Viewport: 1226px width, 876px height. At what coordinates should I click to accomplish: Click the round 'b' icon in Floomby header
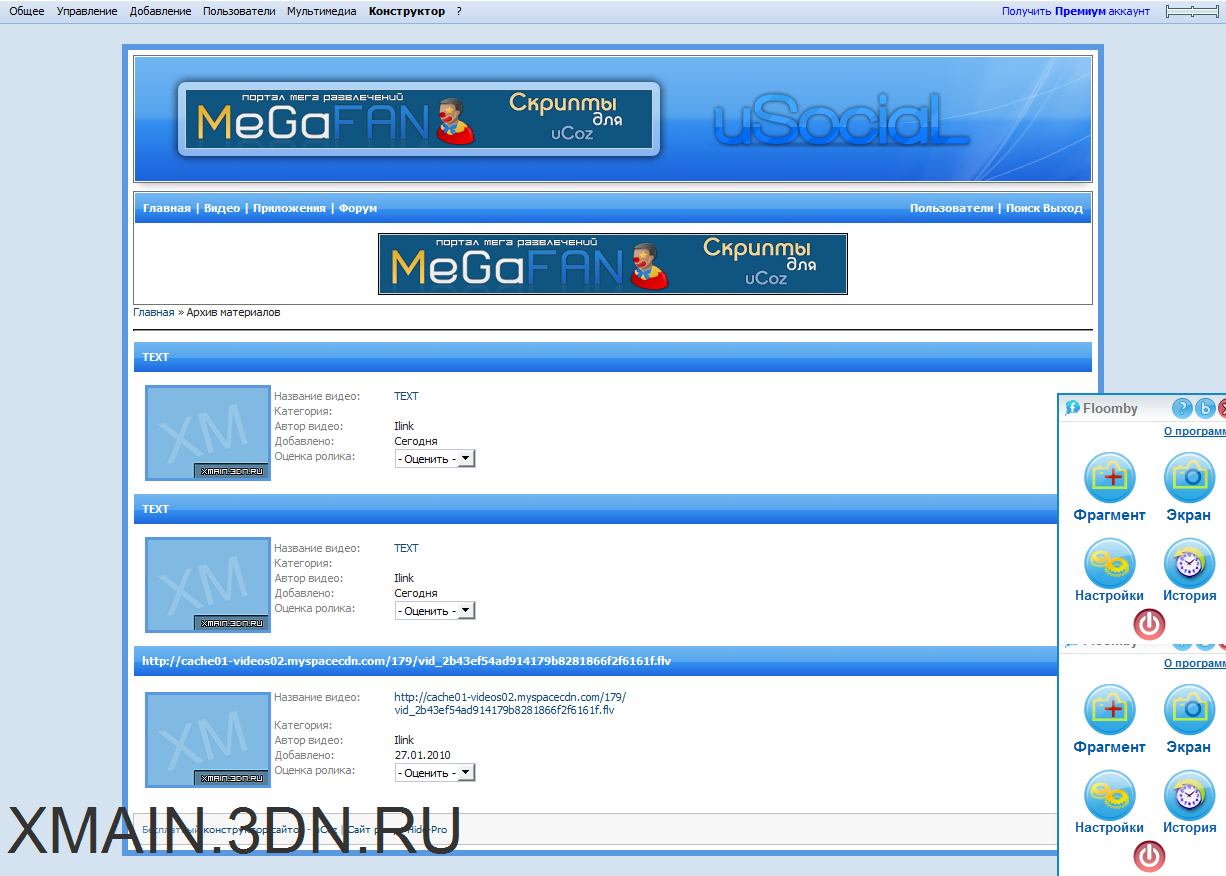coord(1205,408)
